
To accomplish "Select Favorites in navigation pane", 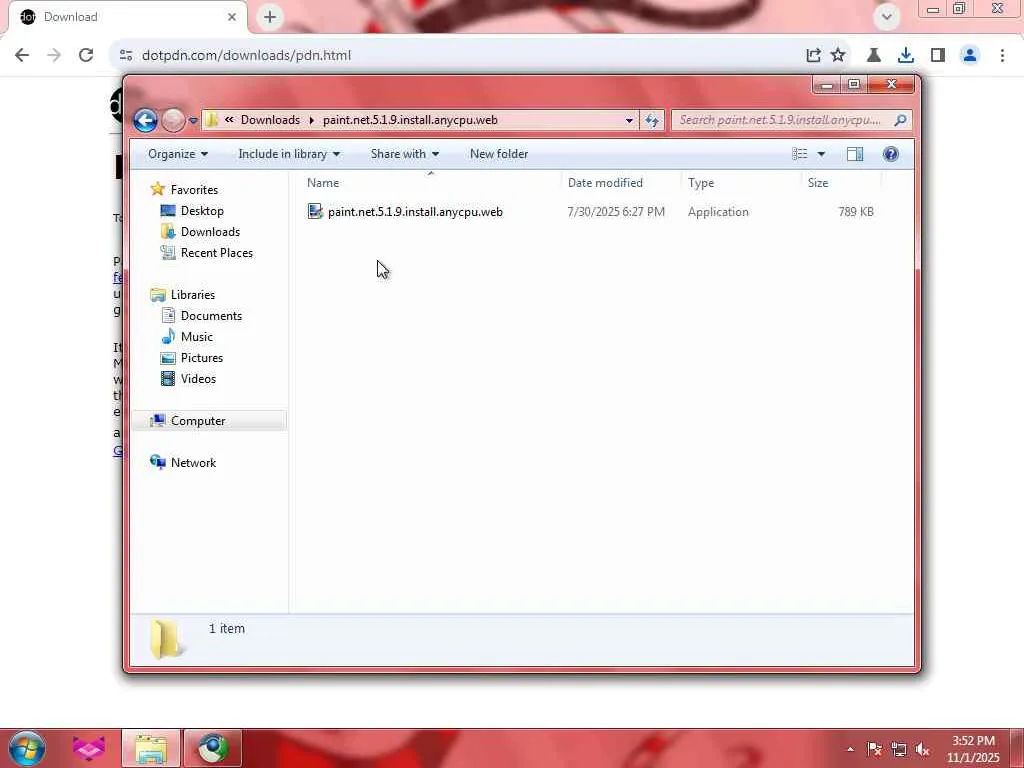I will click(x=194, y=189).
